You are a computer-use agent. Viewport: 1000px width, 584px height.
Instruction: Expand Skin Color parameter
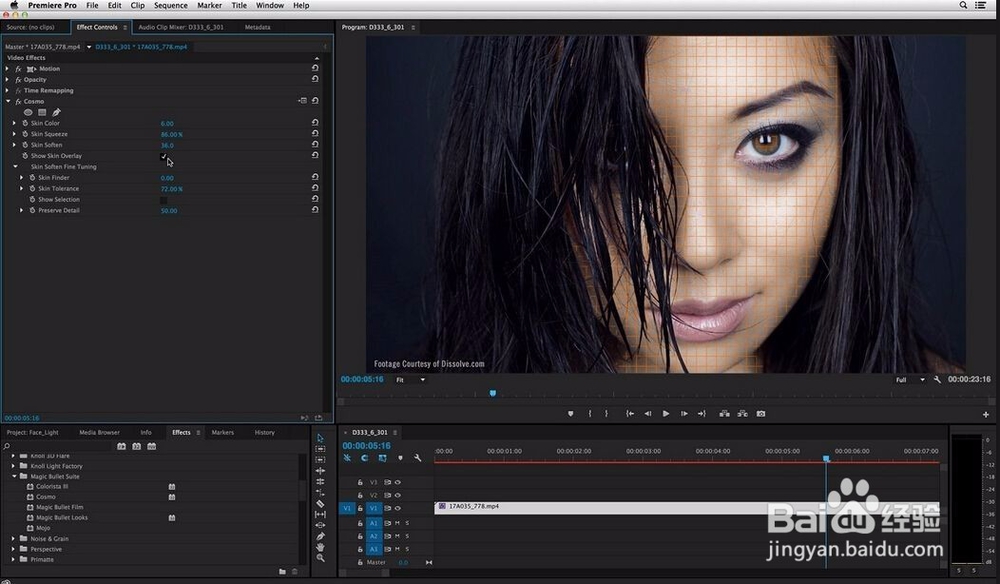[x=15, y=123]
